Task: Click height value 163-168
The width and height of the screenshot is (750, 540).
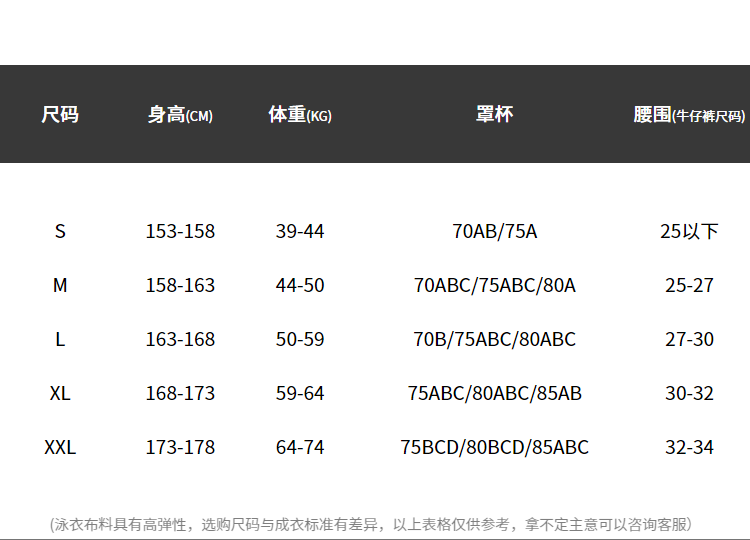Action: 180,340
